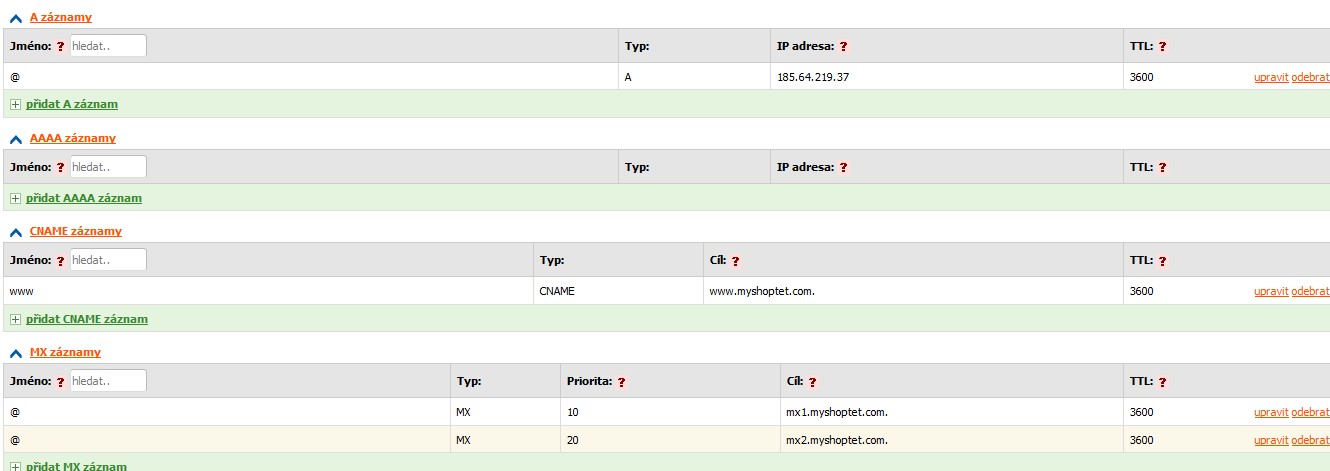Viewport: 1330px width, 471px height.
Task: Remove the mx2.myshoptet.com MX record
Action: (1310, 440)
